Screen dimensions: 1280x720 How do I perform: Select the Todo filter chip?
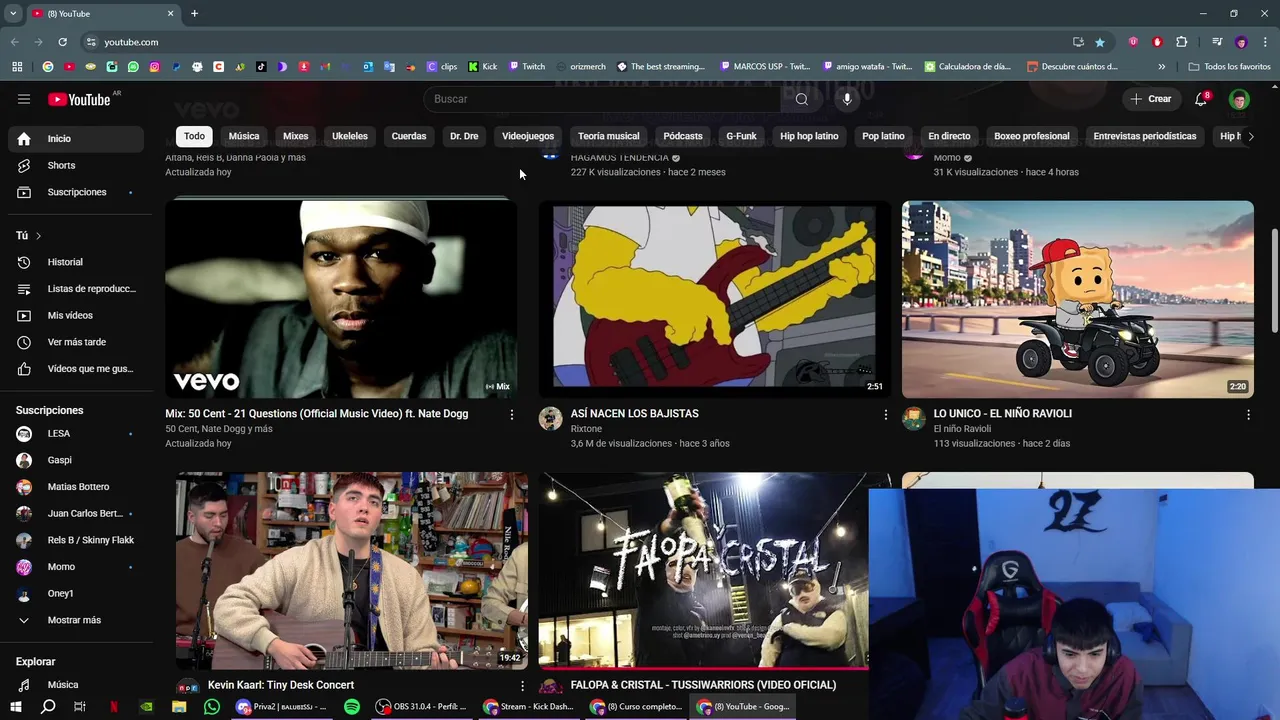click(194, 136)
